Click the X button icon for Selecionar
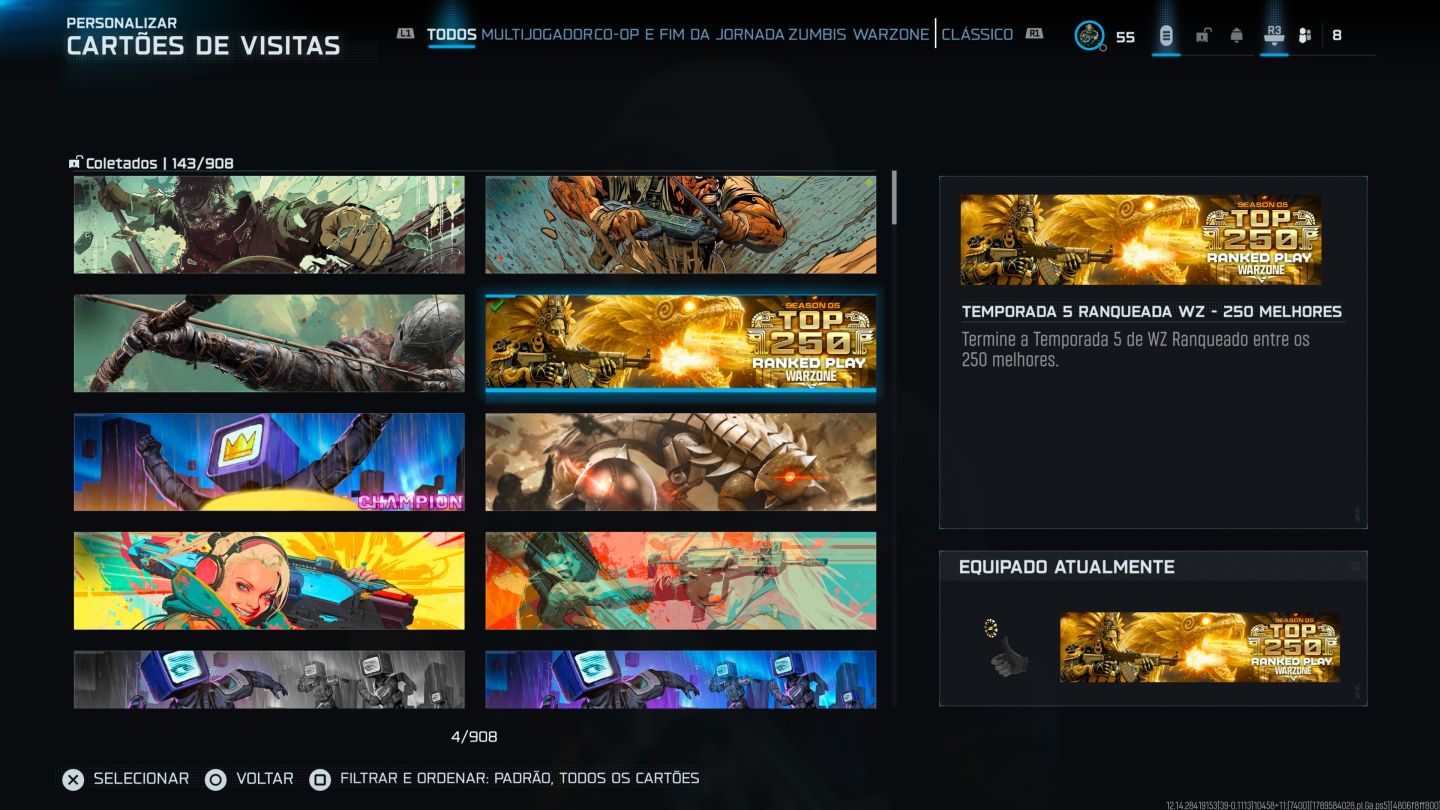 [x=73, y=779]
